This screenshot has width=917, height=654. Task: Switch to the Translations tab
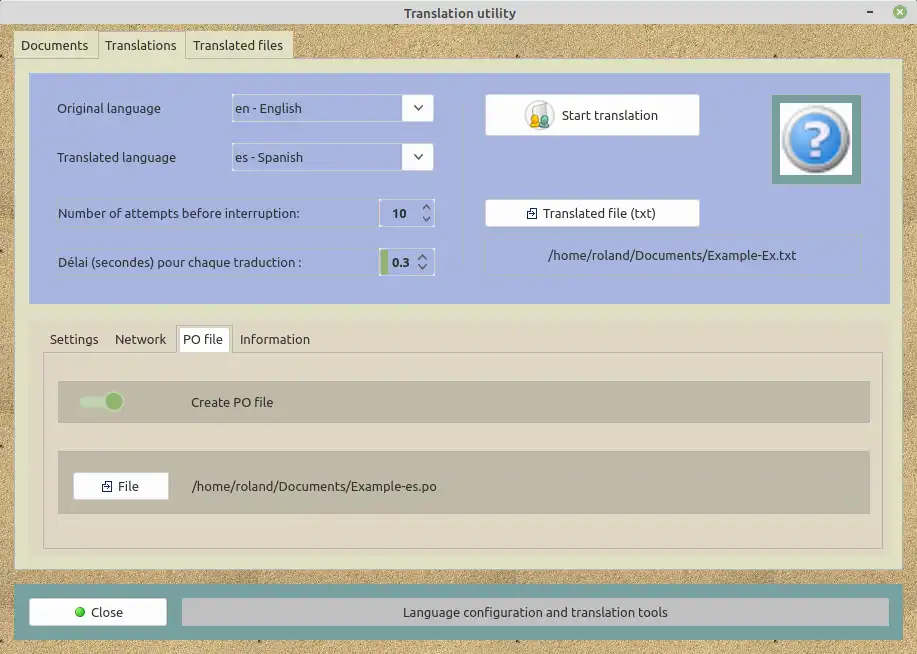(141, 45)
